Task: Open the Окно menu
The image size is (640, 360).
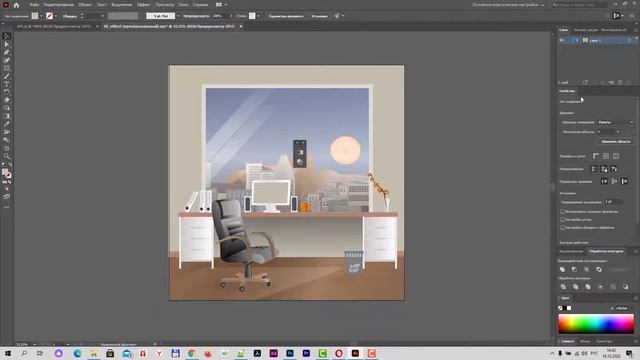Action: click(183, 5)
